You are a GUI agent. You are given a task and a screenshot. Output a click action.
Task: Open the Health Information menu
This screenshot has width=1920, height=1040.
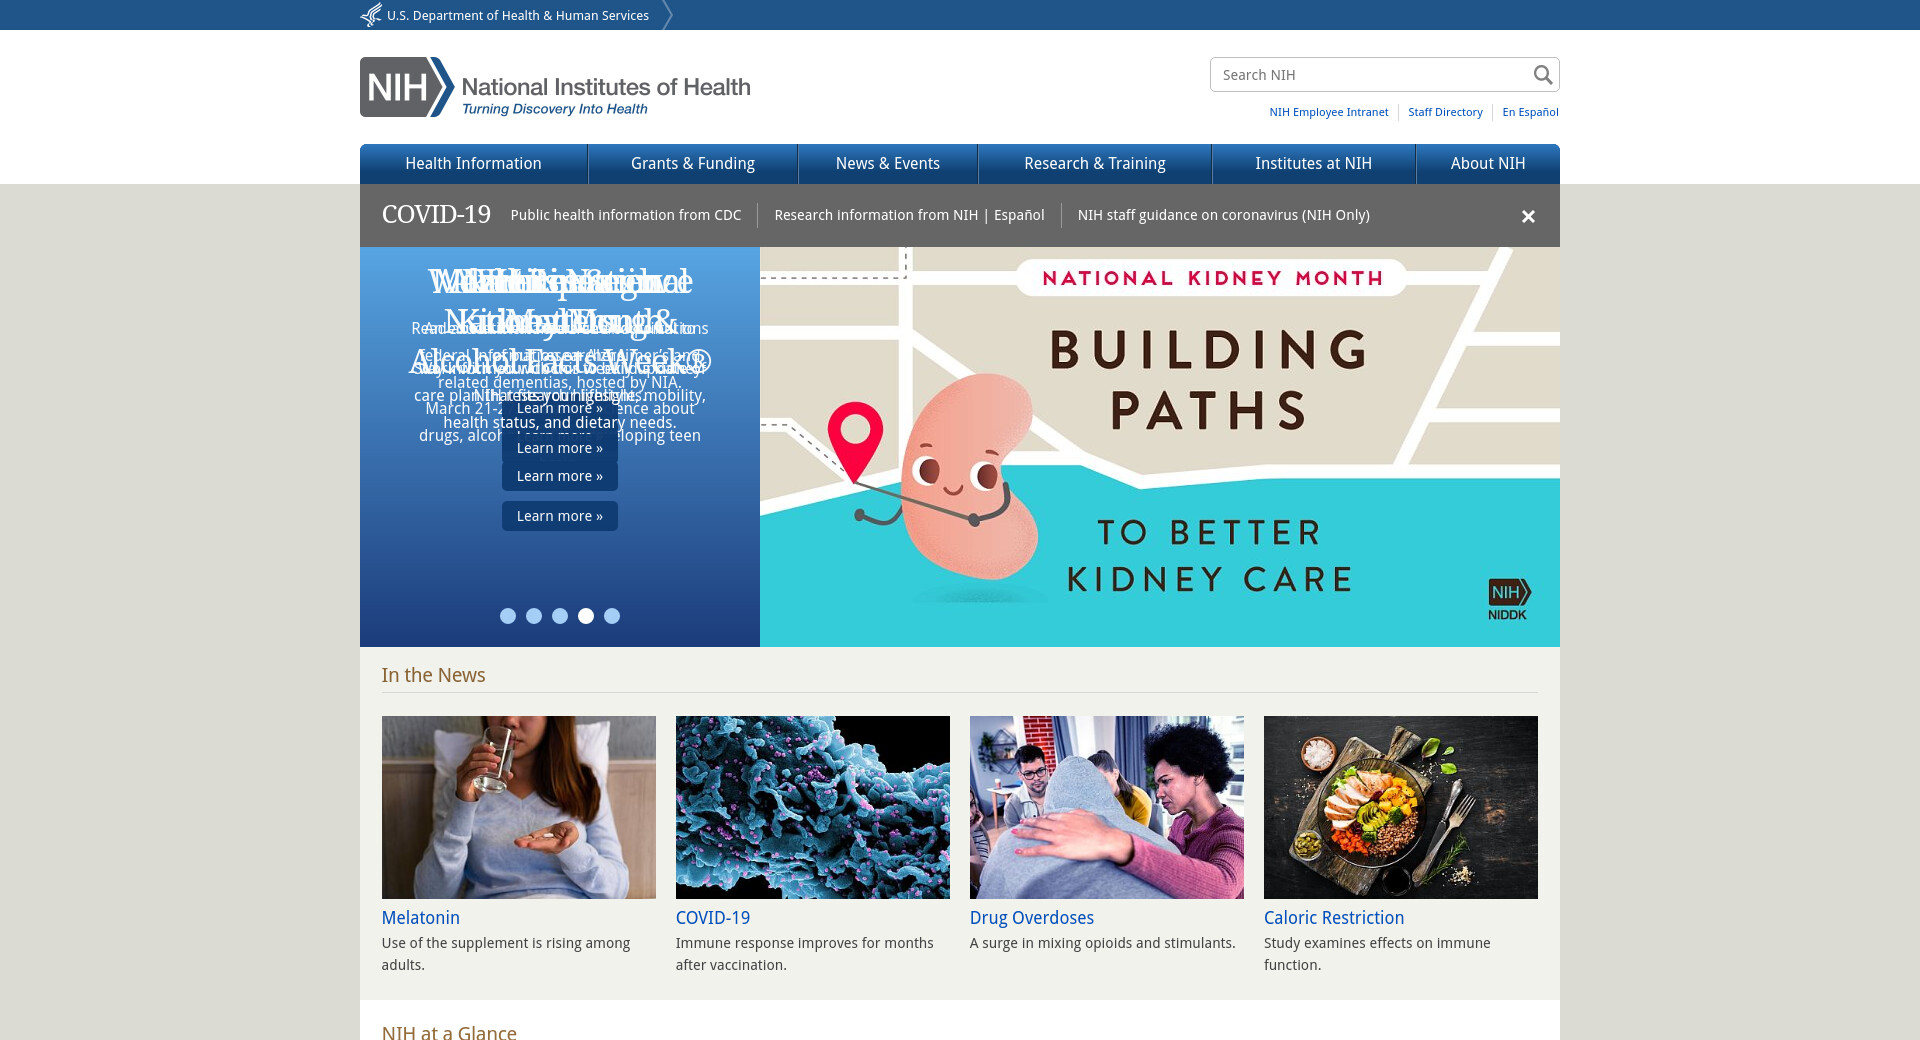coord(473,164)
